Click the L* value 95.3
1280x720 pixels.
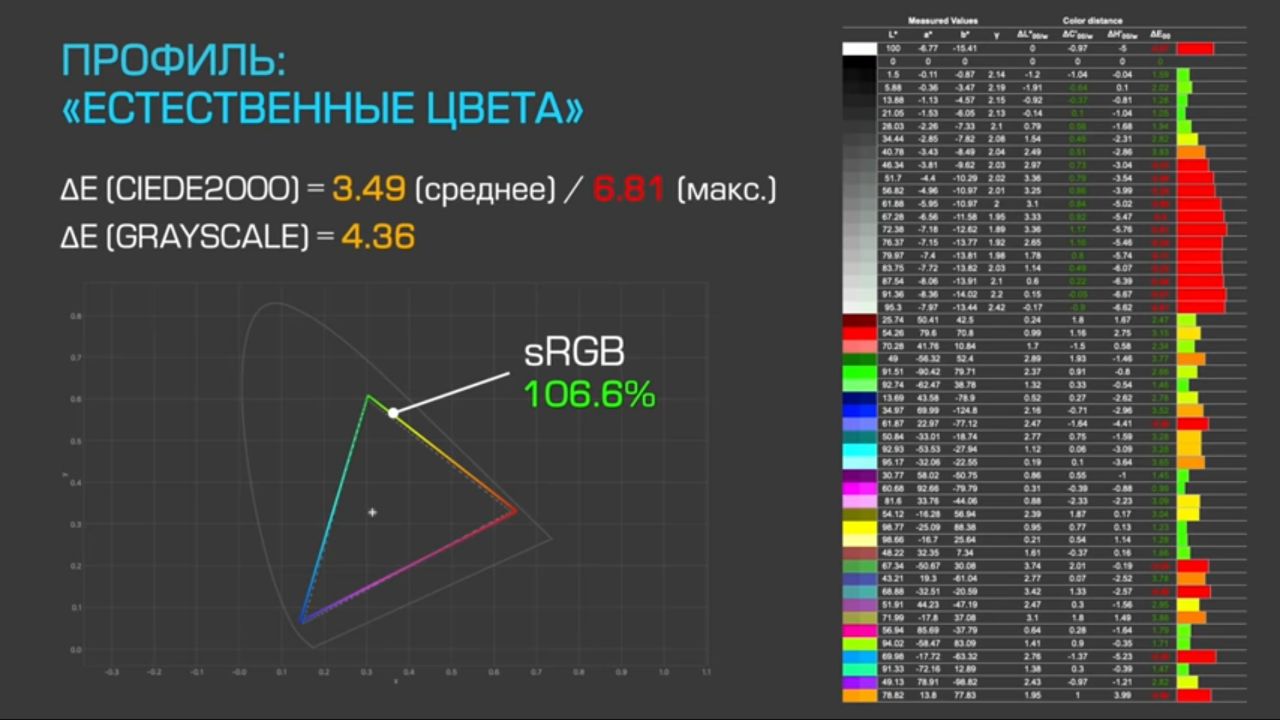point(893,307)
